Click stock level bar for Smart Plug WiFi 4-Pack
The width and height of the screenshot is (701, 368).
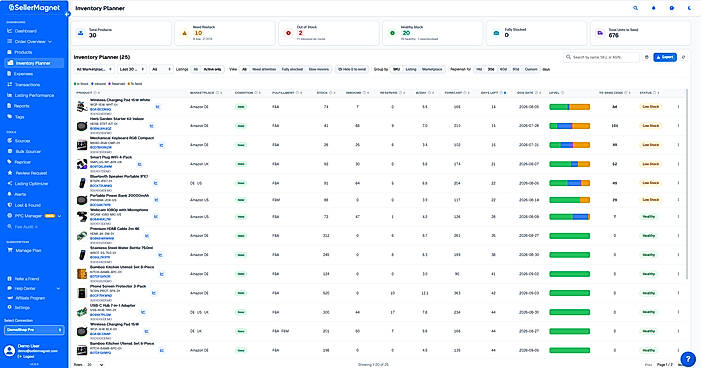click(570, 164)
